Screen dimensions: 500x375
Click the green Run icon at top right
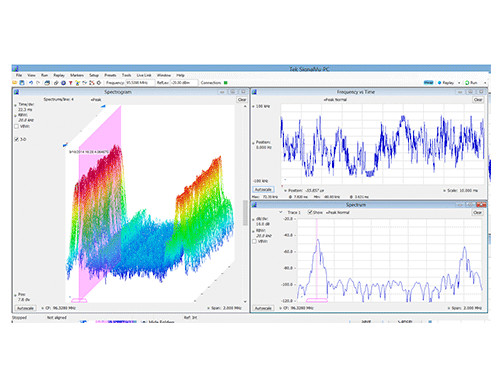pos(467,83)
